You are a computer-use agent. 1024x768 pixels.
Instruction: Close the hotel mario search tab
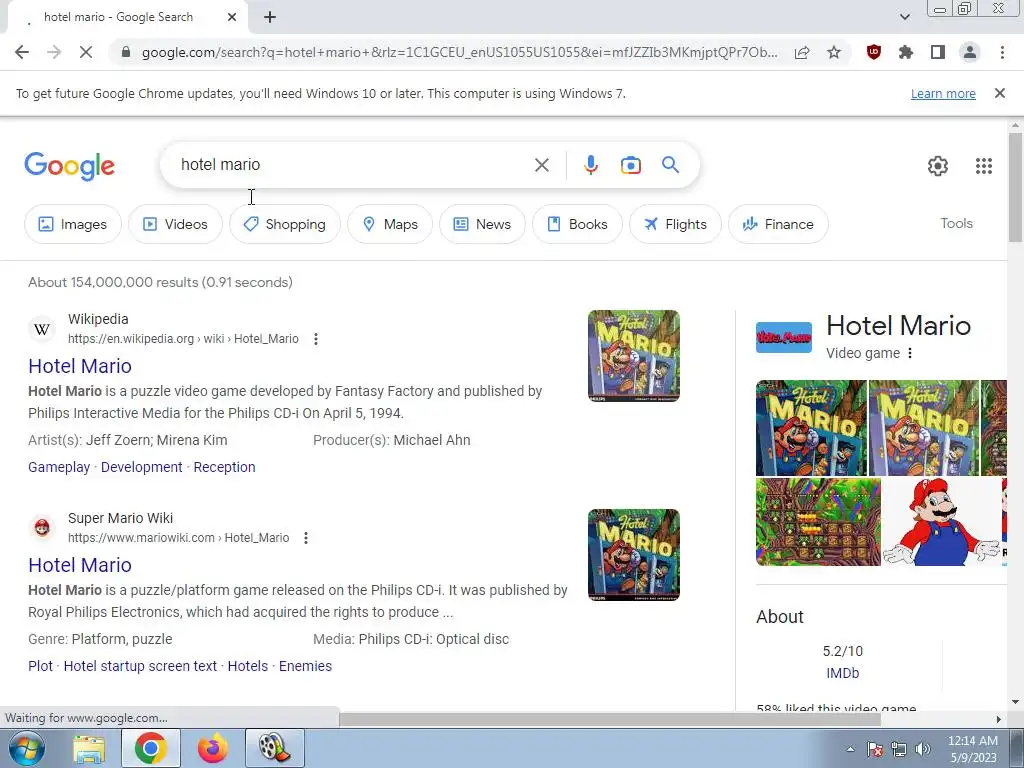232,17
